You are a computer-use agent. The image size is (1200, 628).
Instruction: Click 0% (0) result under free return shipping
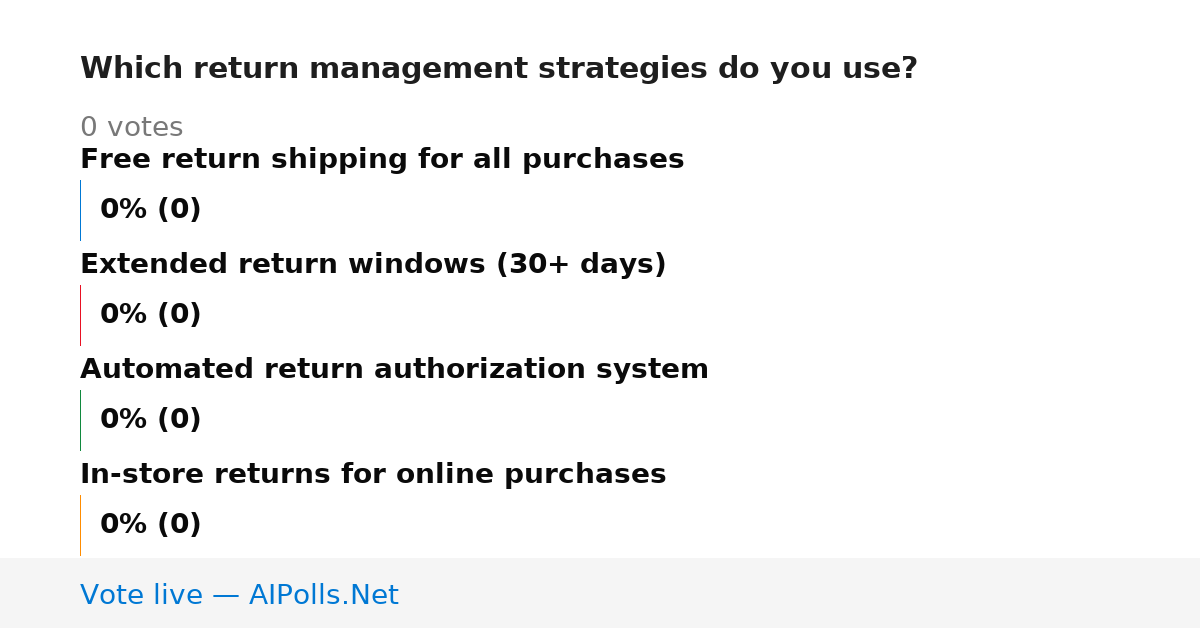pos(150,210)
